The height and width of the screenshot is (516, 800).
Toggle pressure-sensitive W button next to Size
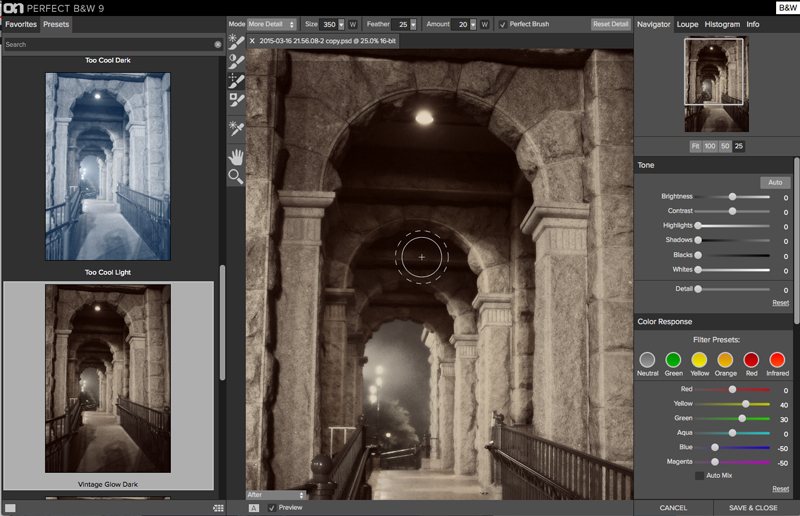pos(353,23)
